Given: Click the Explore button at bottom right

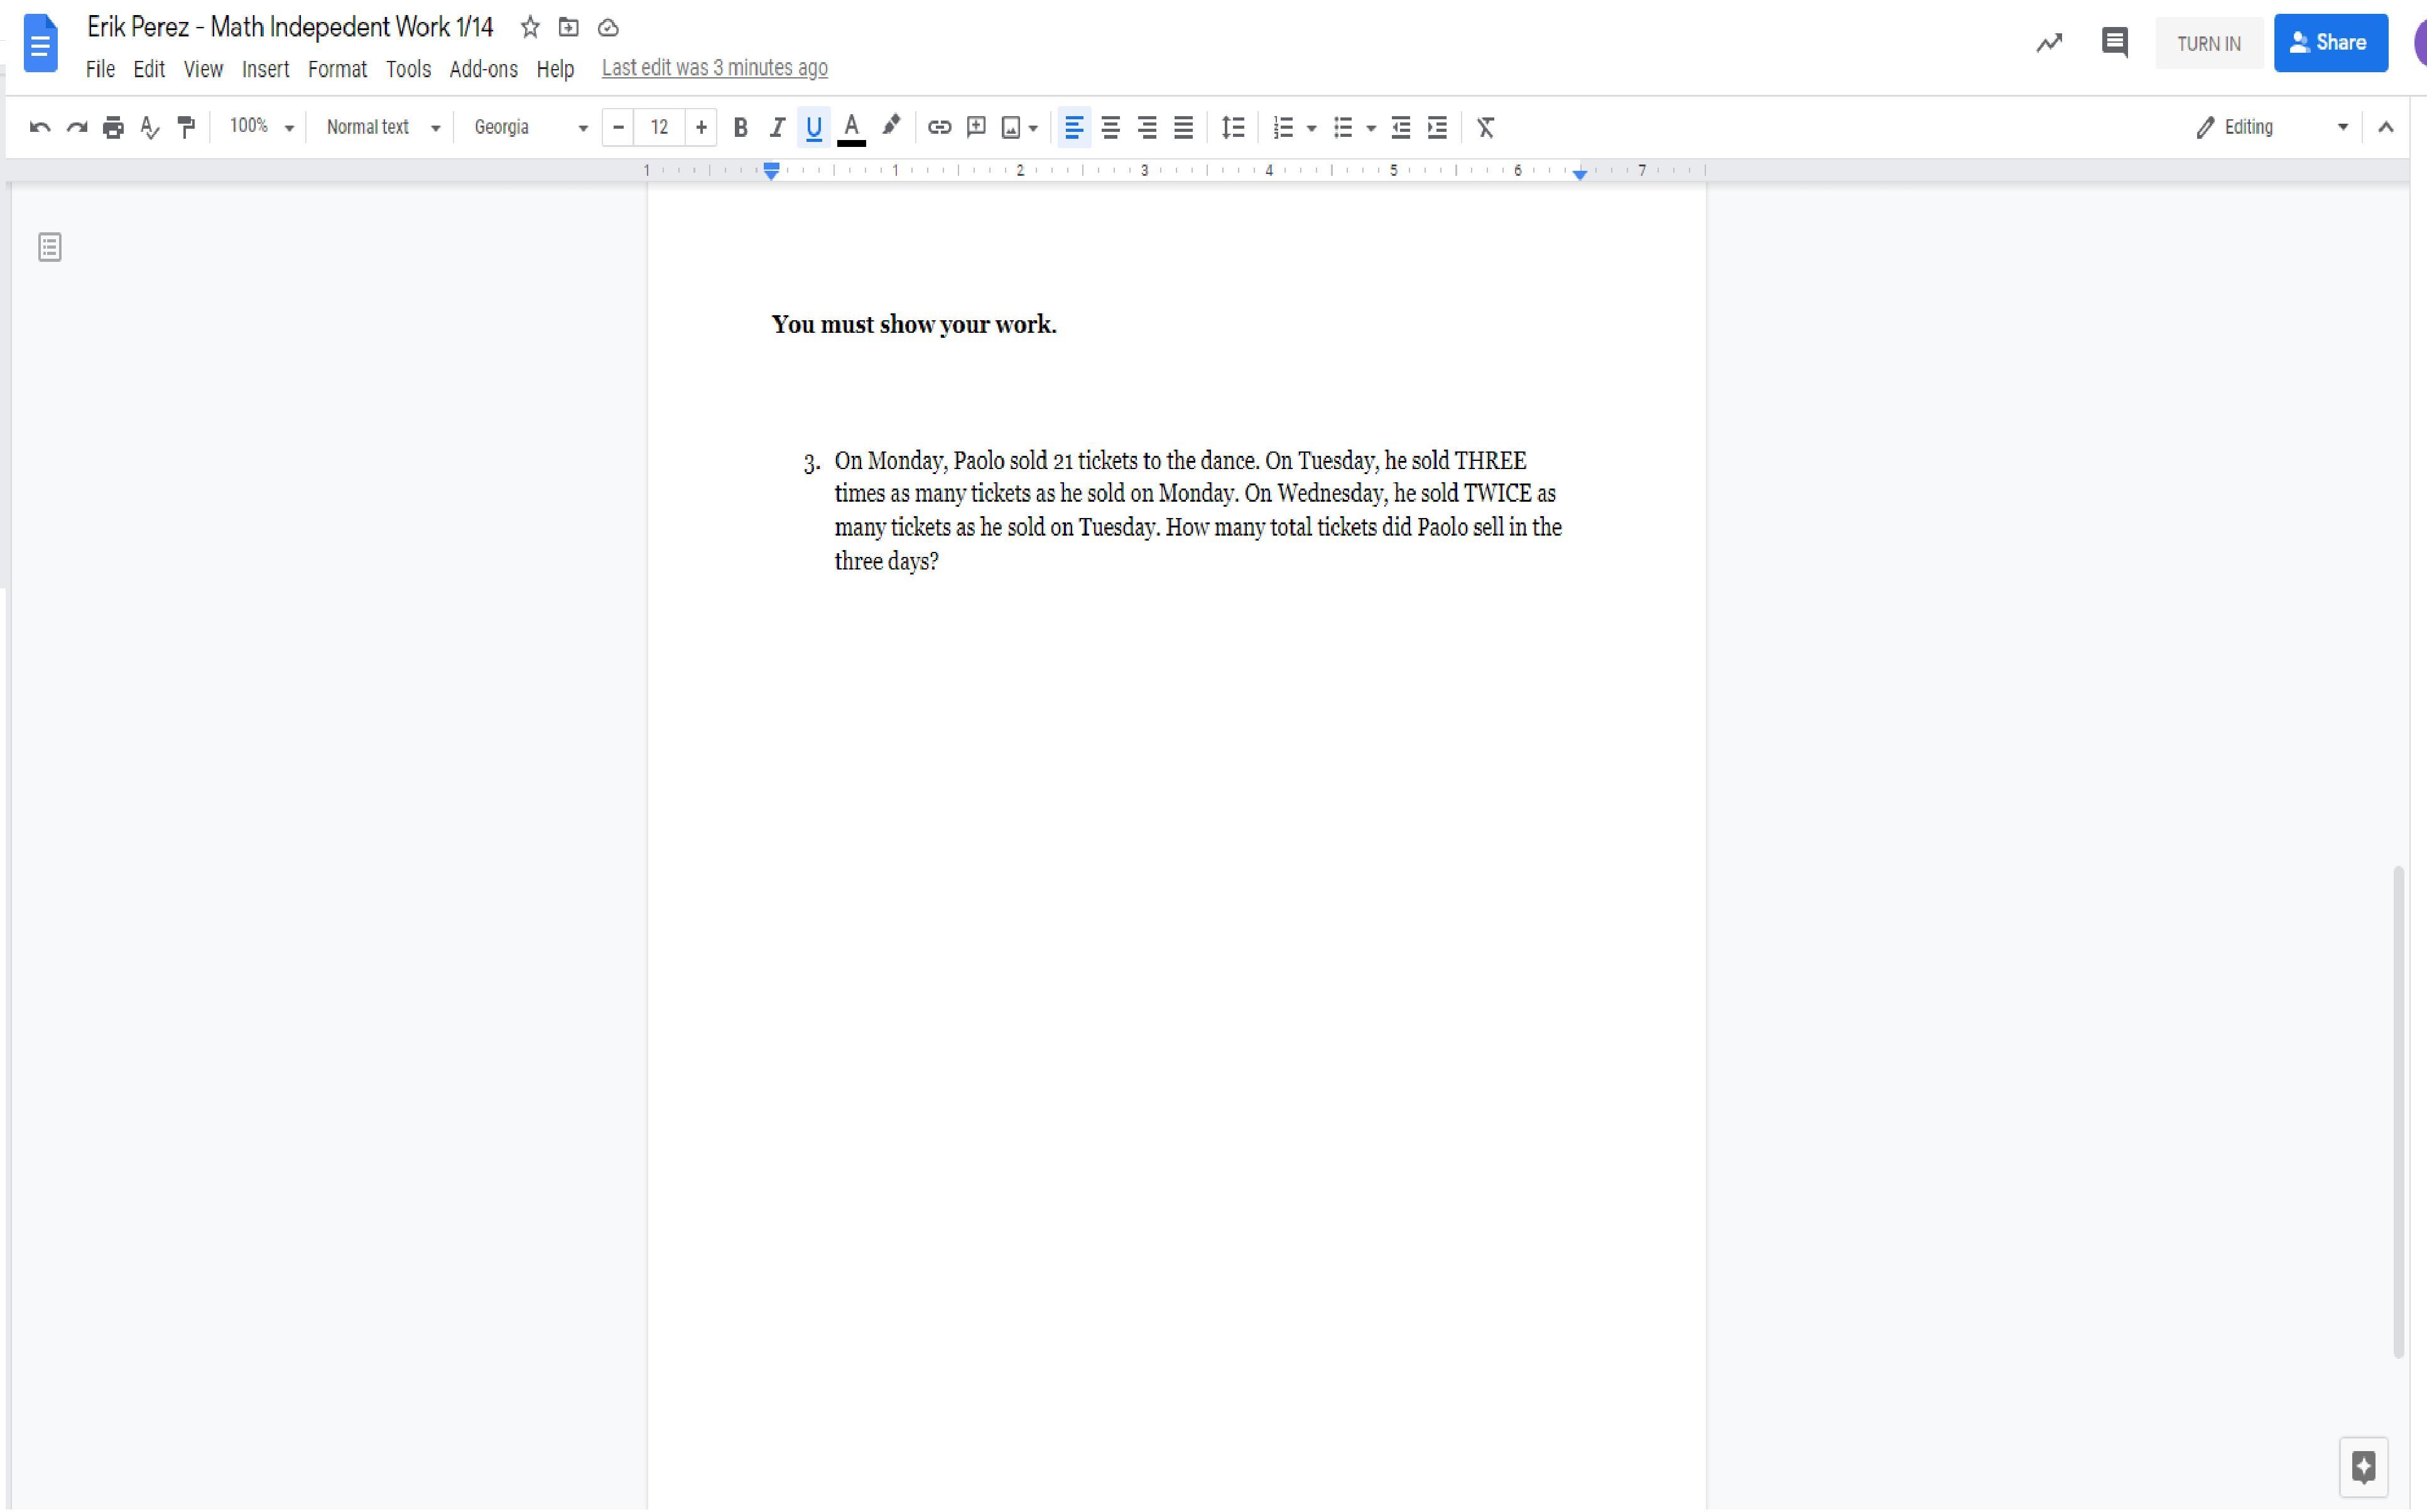Looking at the screenshot, I should pos(2363,1466).
